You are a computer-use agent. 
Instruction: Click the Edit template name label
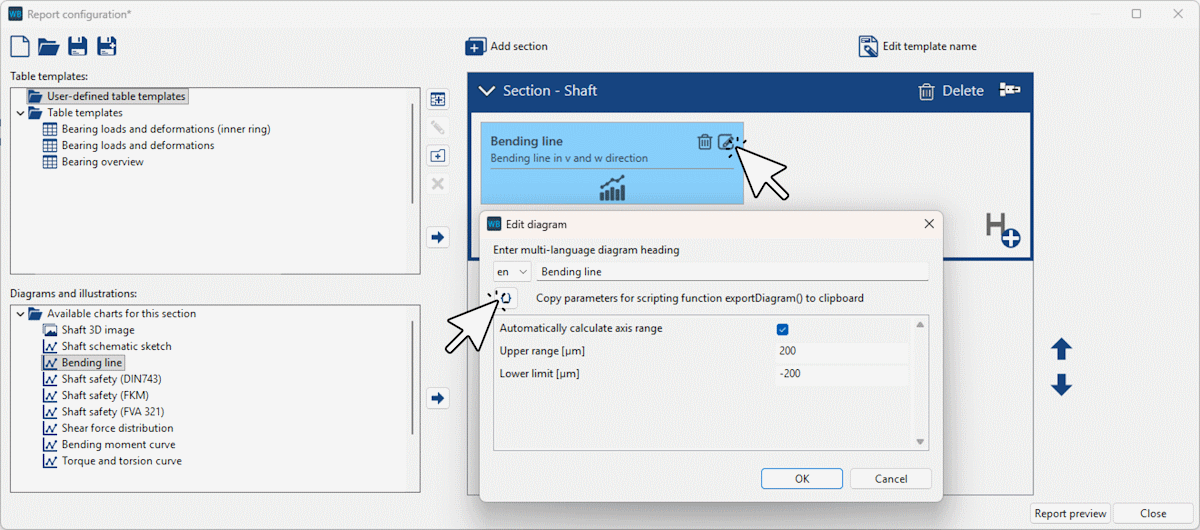click(929, 46)
